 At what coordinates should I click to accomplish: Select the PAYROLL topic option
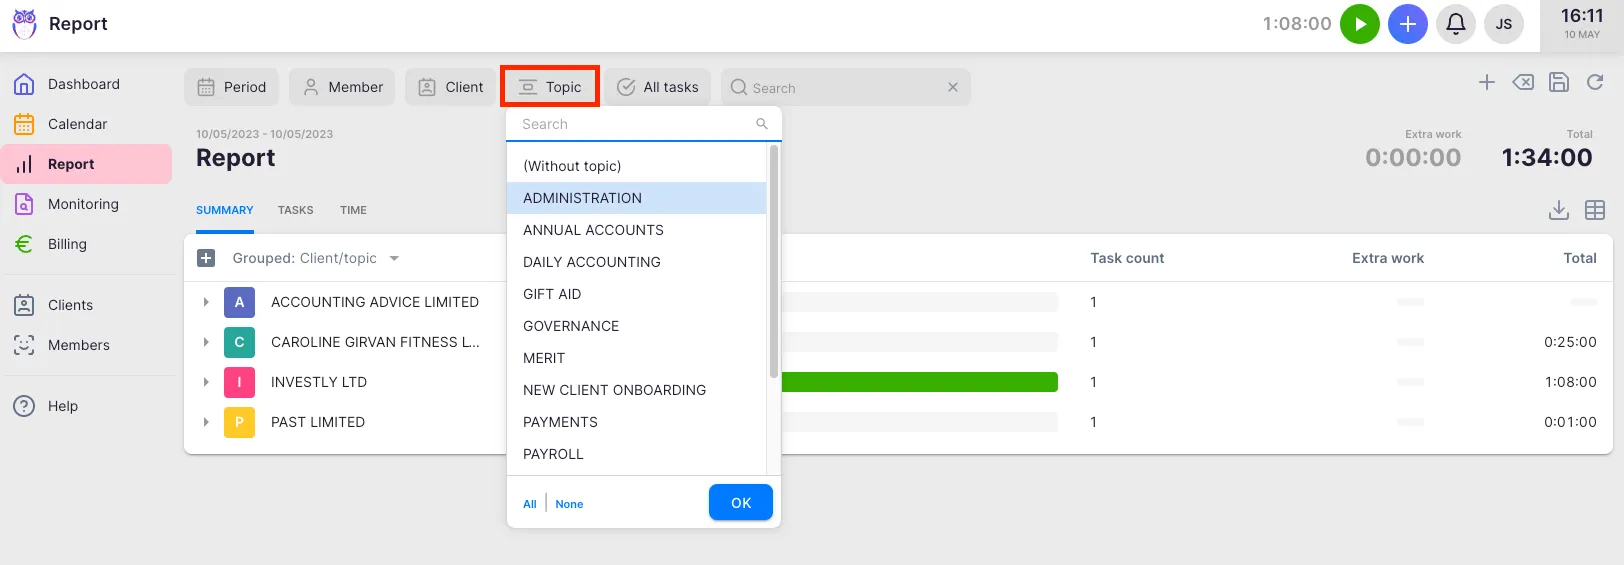553,454
